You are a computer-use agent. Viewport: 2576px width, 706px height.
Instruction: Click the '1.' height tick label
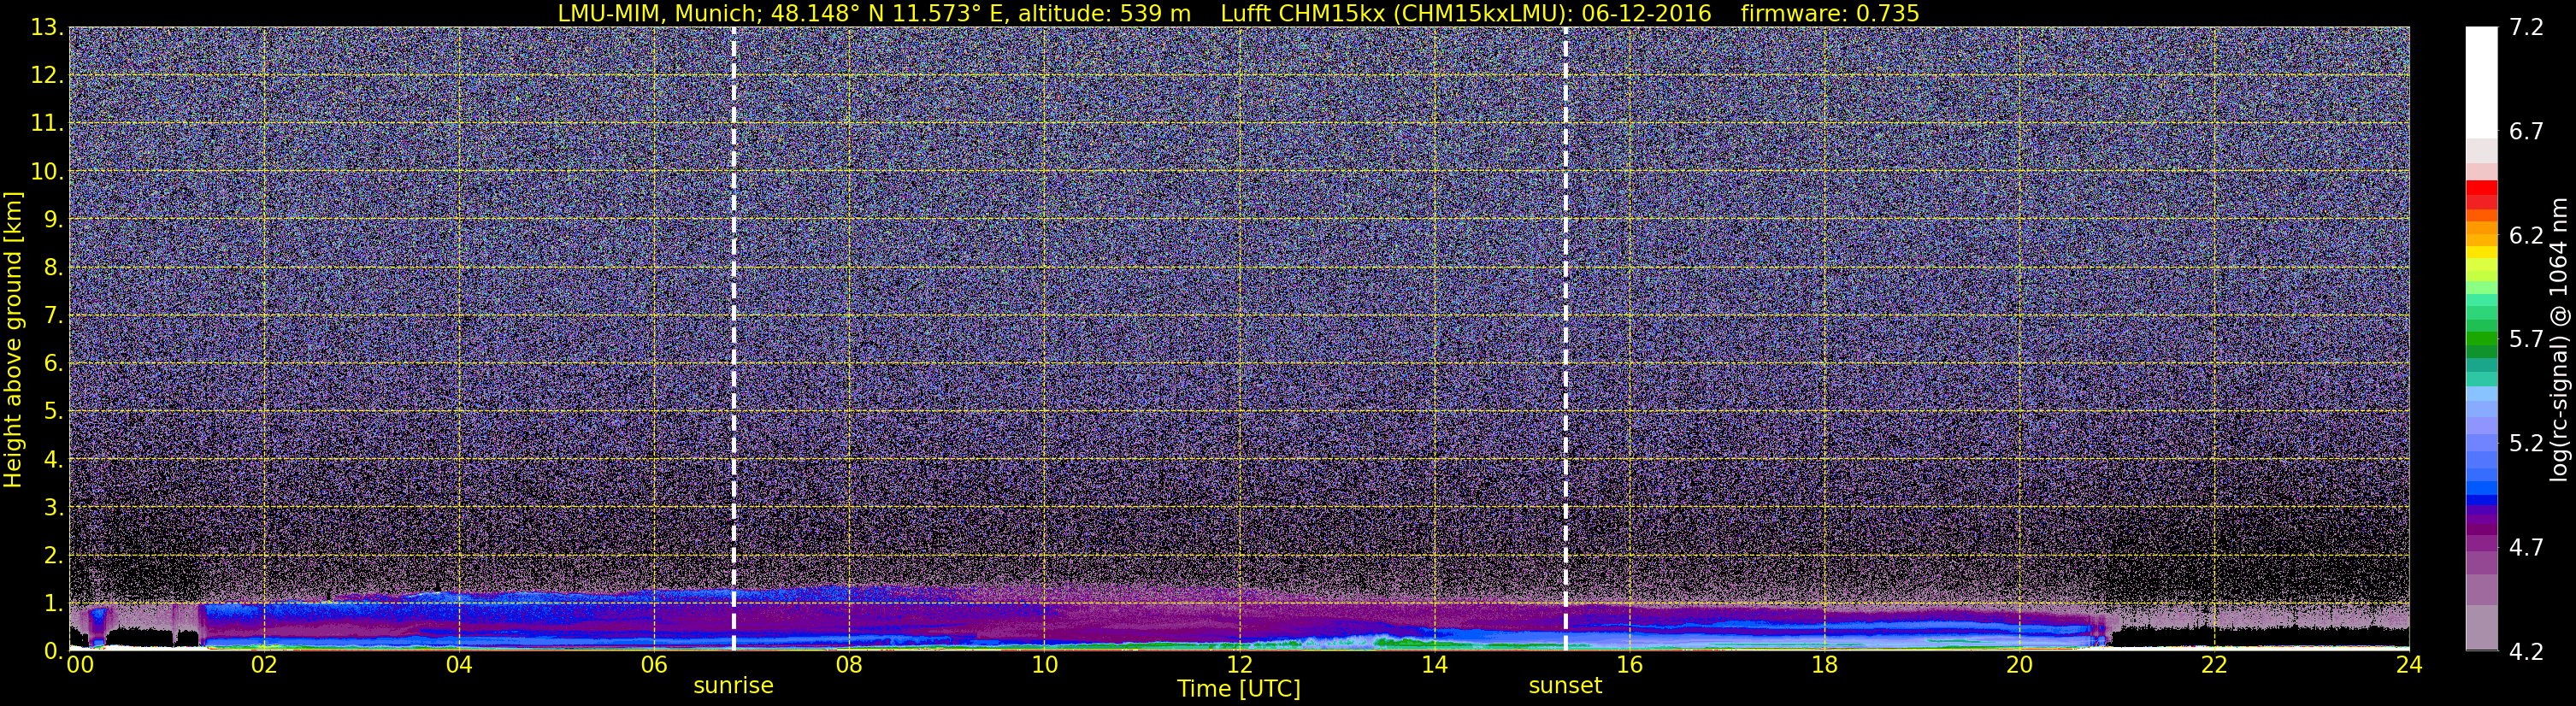tap(53, 603)
